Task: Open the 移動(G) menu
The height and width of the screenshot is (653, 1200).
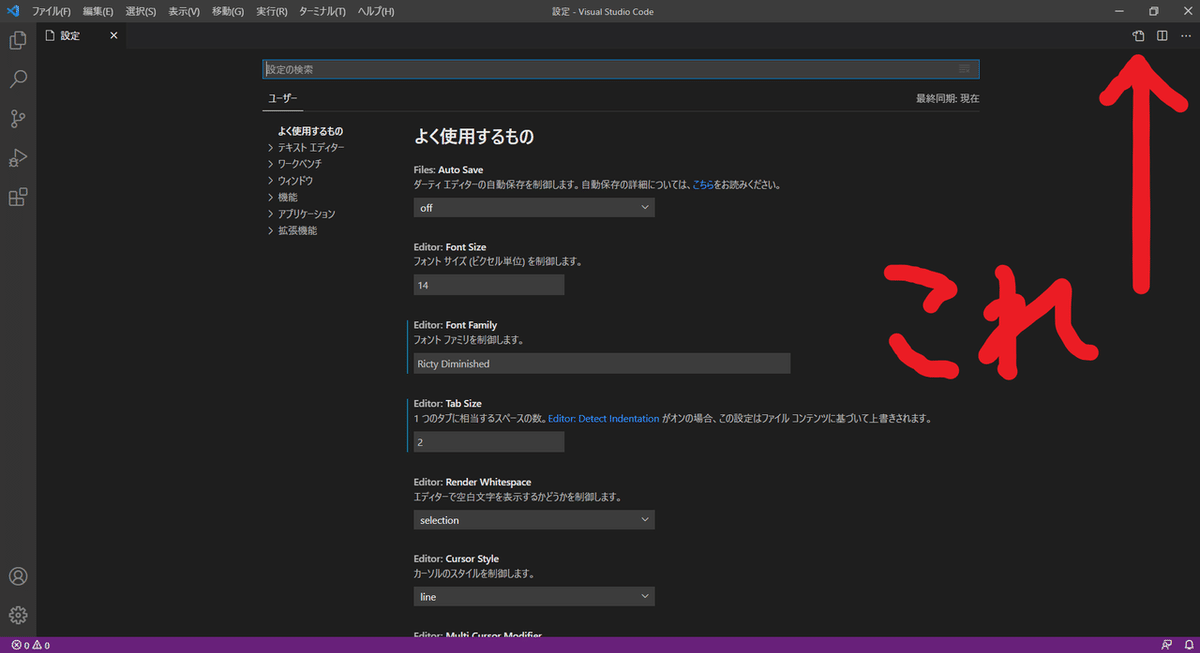Action: click(x=228, y=11)
